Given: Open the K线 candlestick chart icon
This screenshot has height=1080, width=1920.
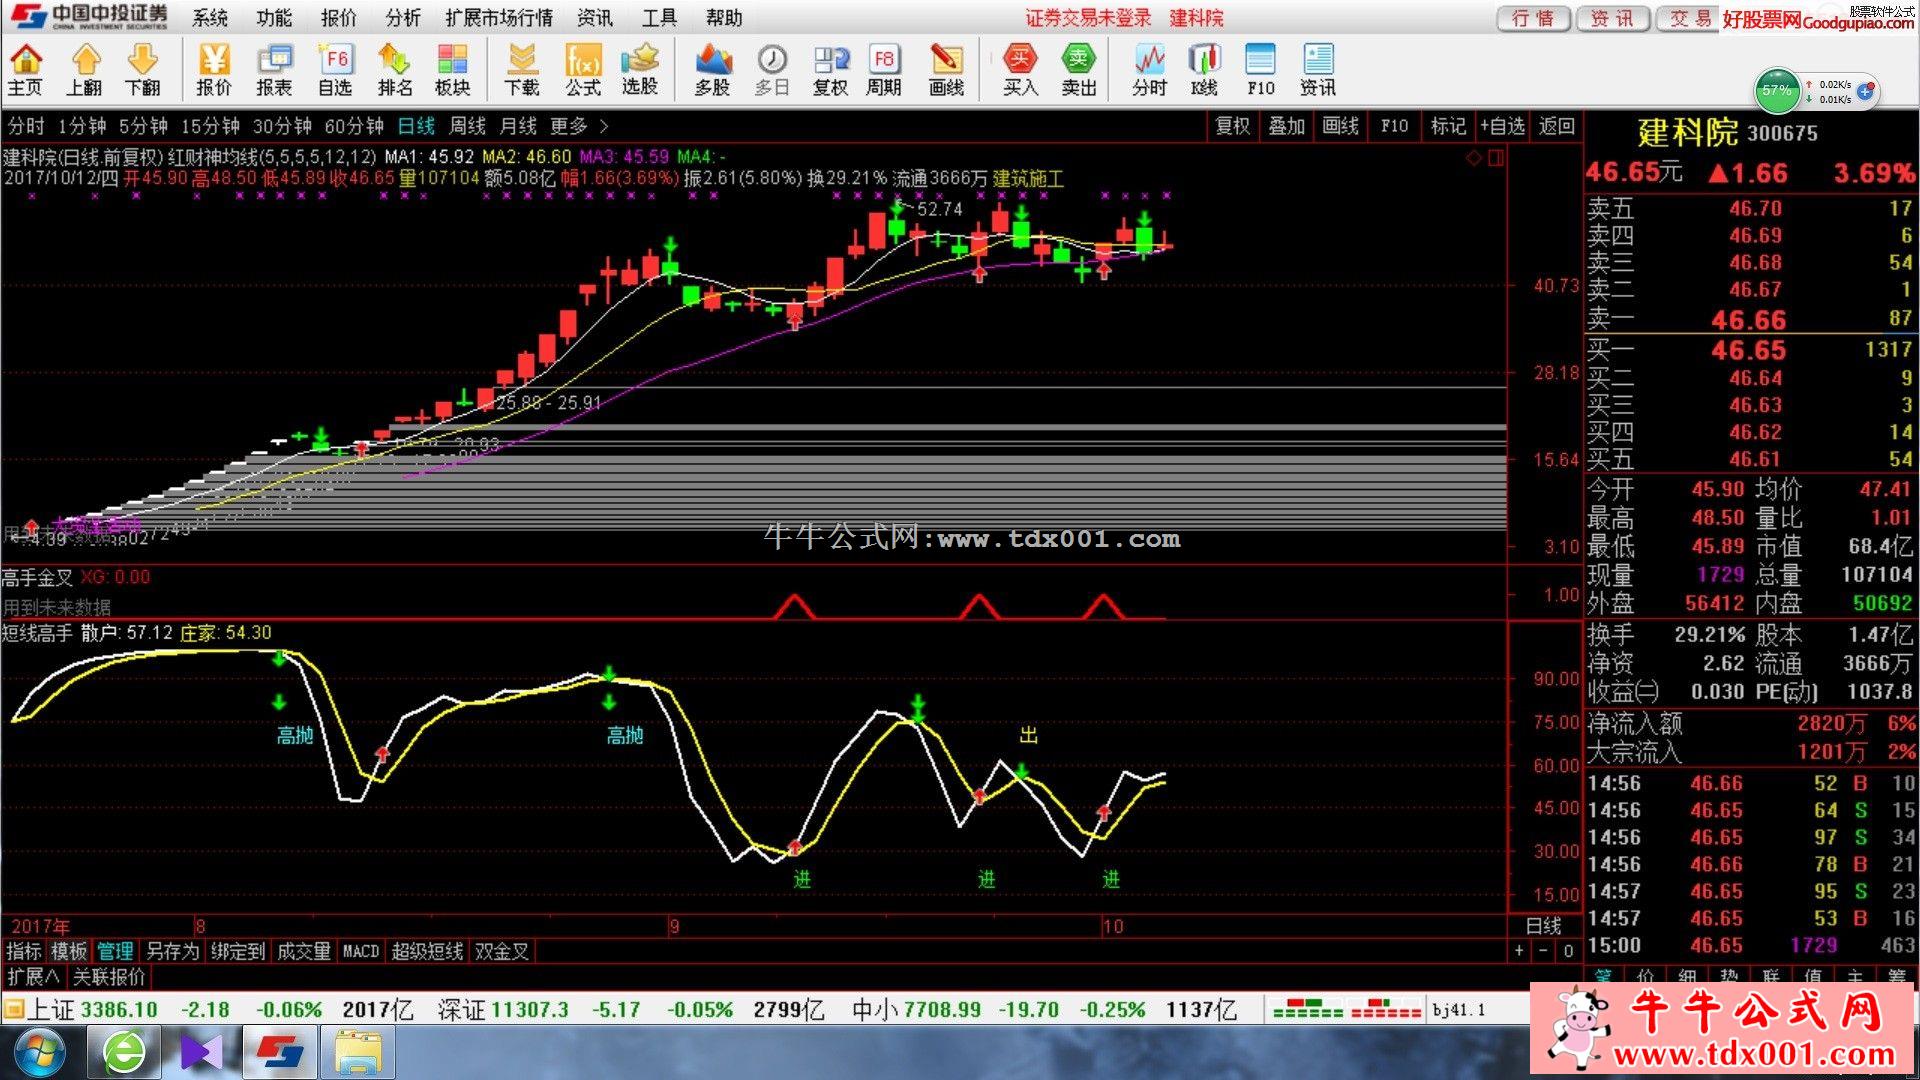Looking at the screenshot, I should [1205, 70].
